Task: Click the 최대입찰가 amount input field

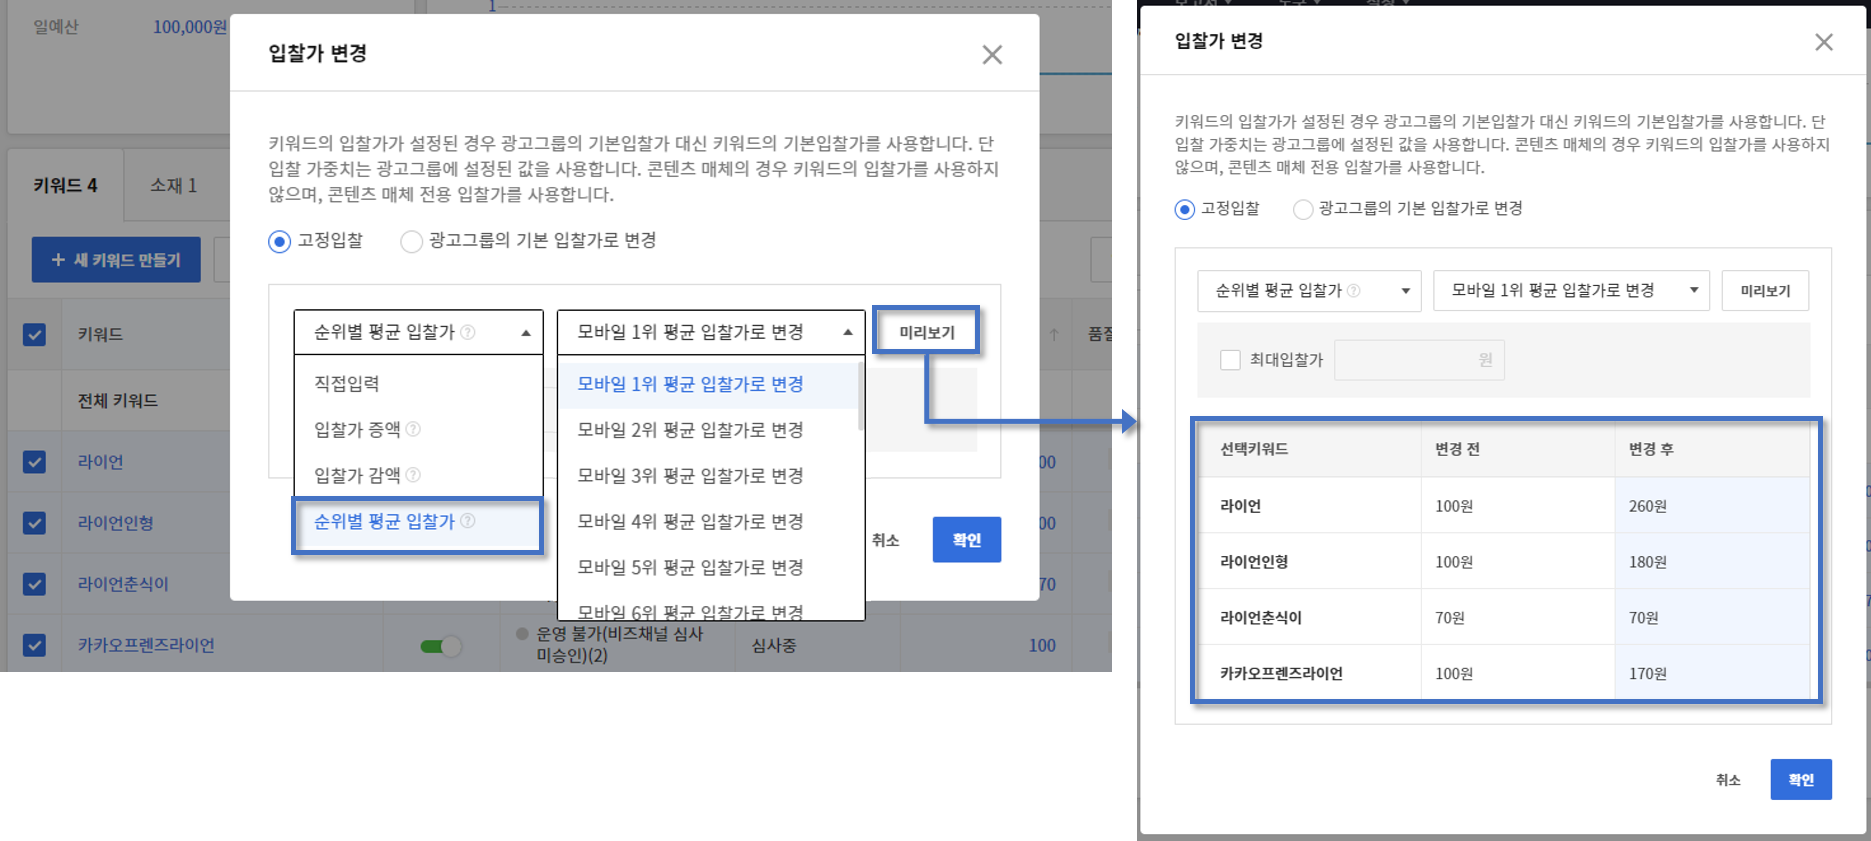Action: 1419,360
